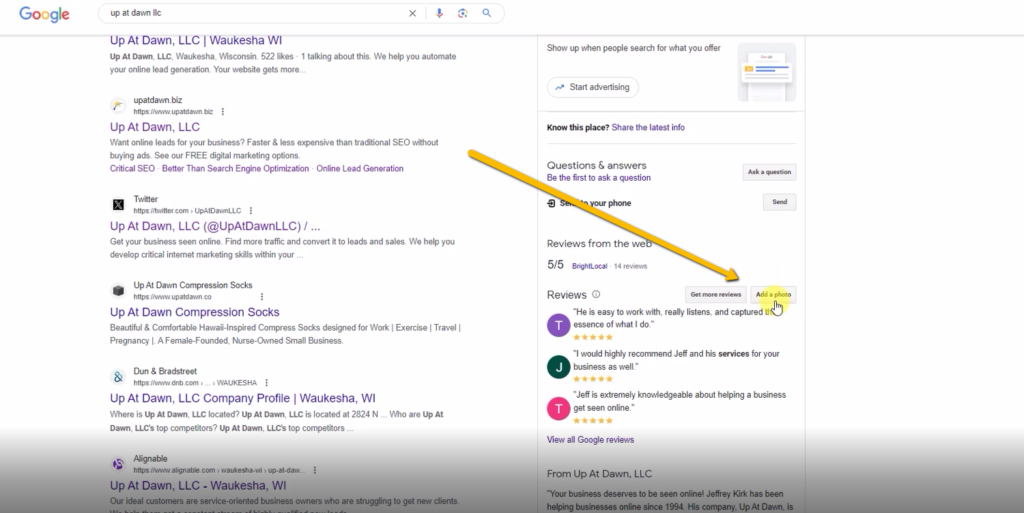This screenshot has width=1024, height=513.
Task: Click reviewer avatar J
Action: [558, 367]
